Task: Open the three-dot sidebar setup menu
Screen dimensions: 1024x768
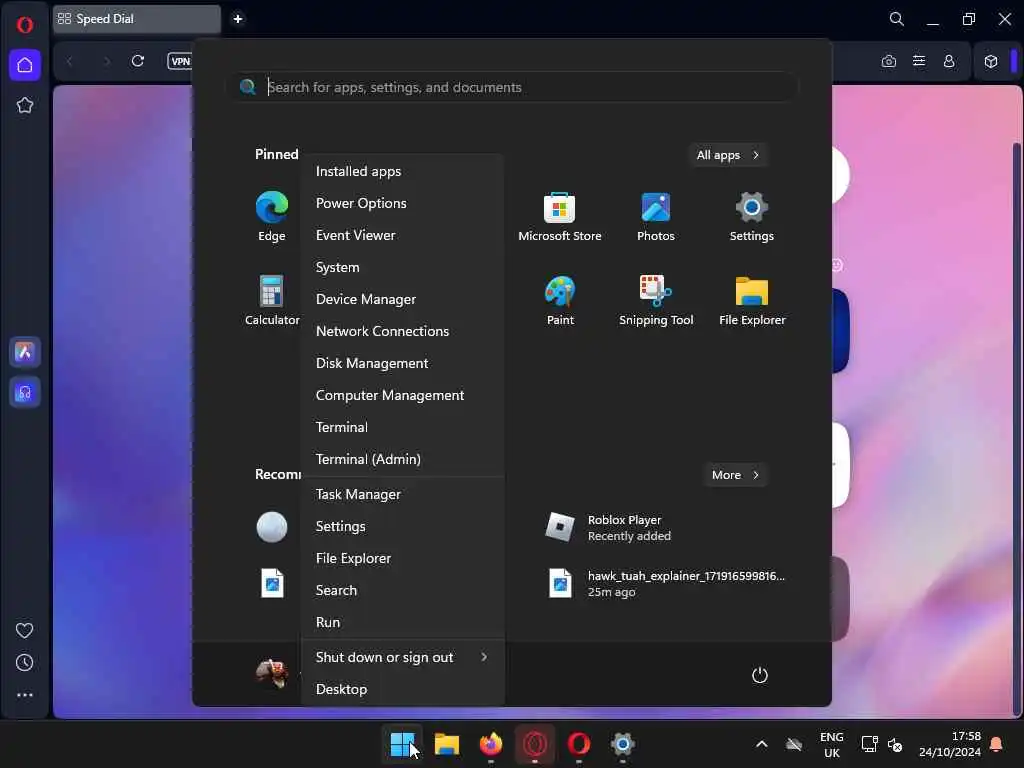Action: click(x=25, y=695)
